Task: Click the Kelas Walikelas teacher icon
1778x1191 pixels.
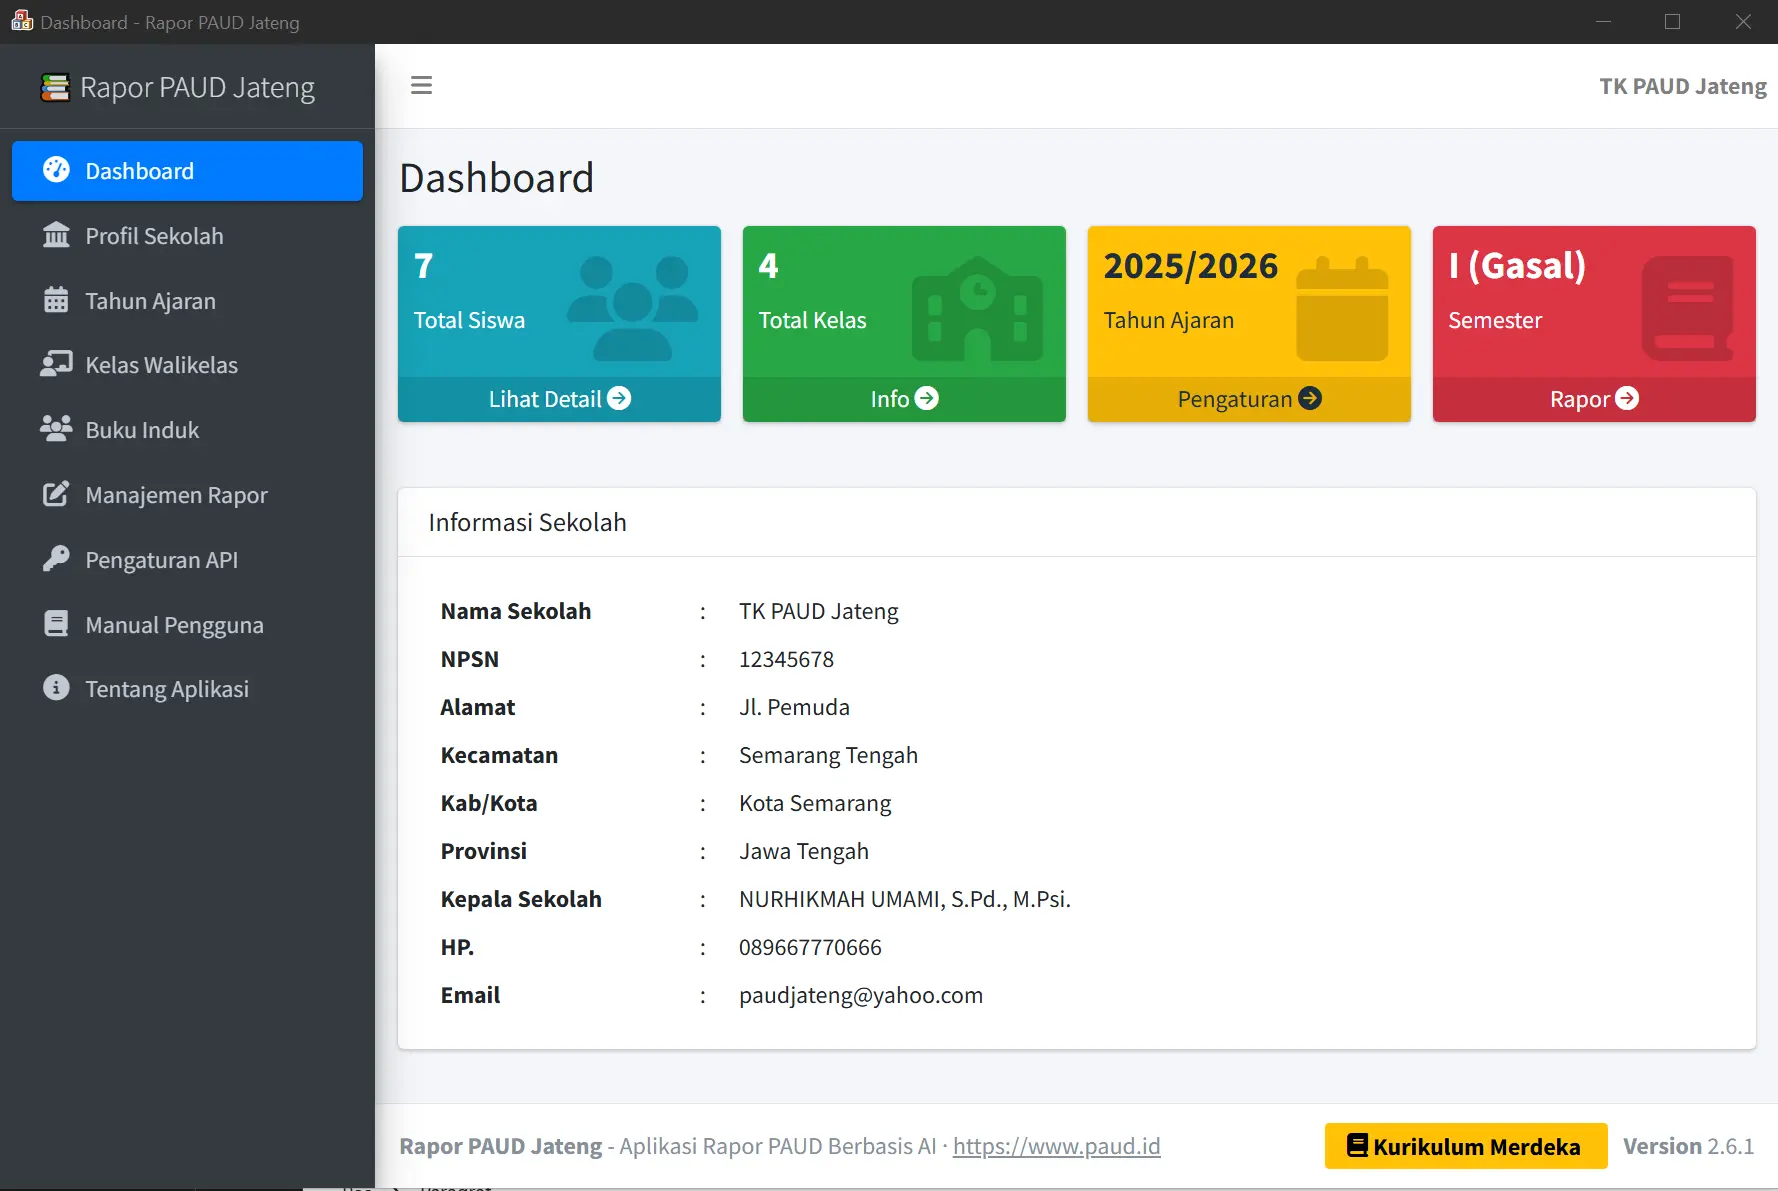Action: pyautogui.click(x=57, y=364)
